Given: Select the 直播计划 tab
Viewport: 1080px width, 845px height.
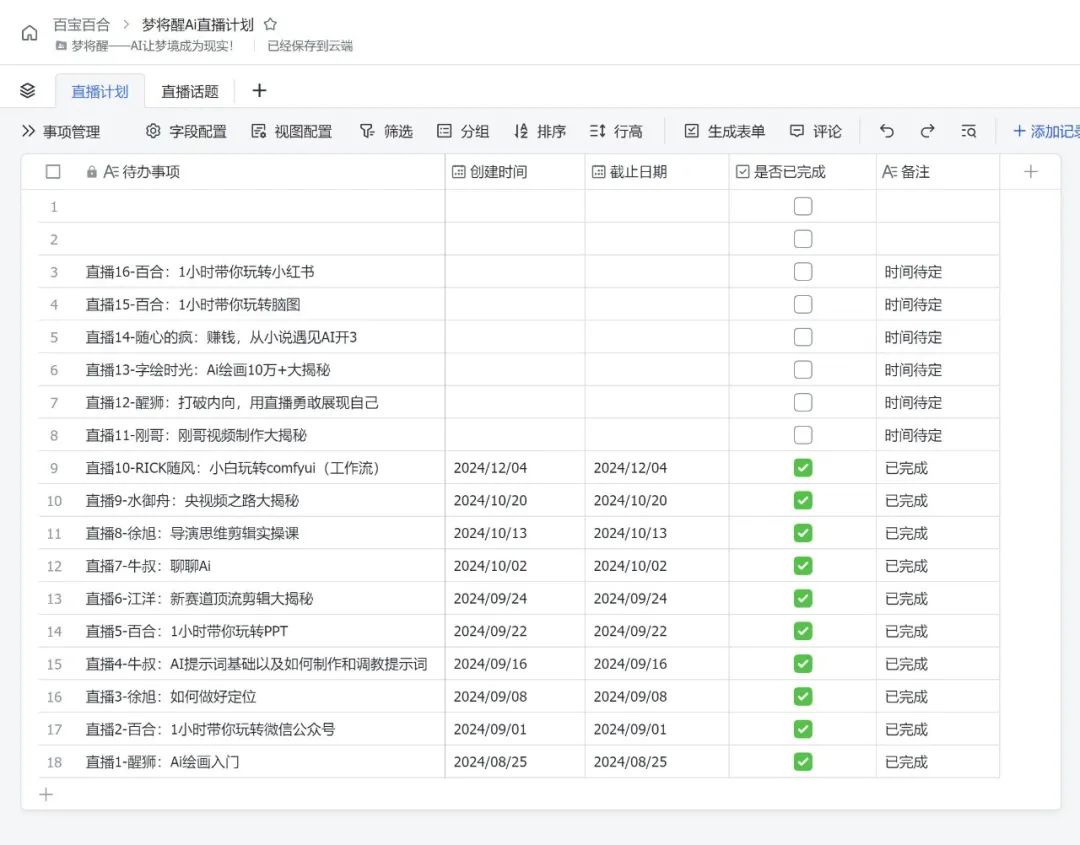Looking at the screenshot, I should (x=100, y=89).
